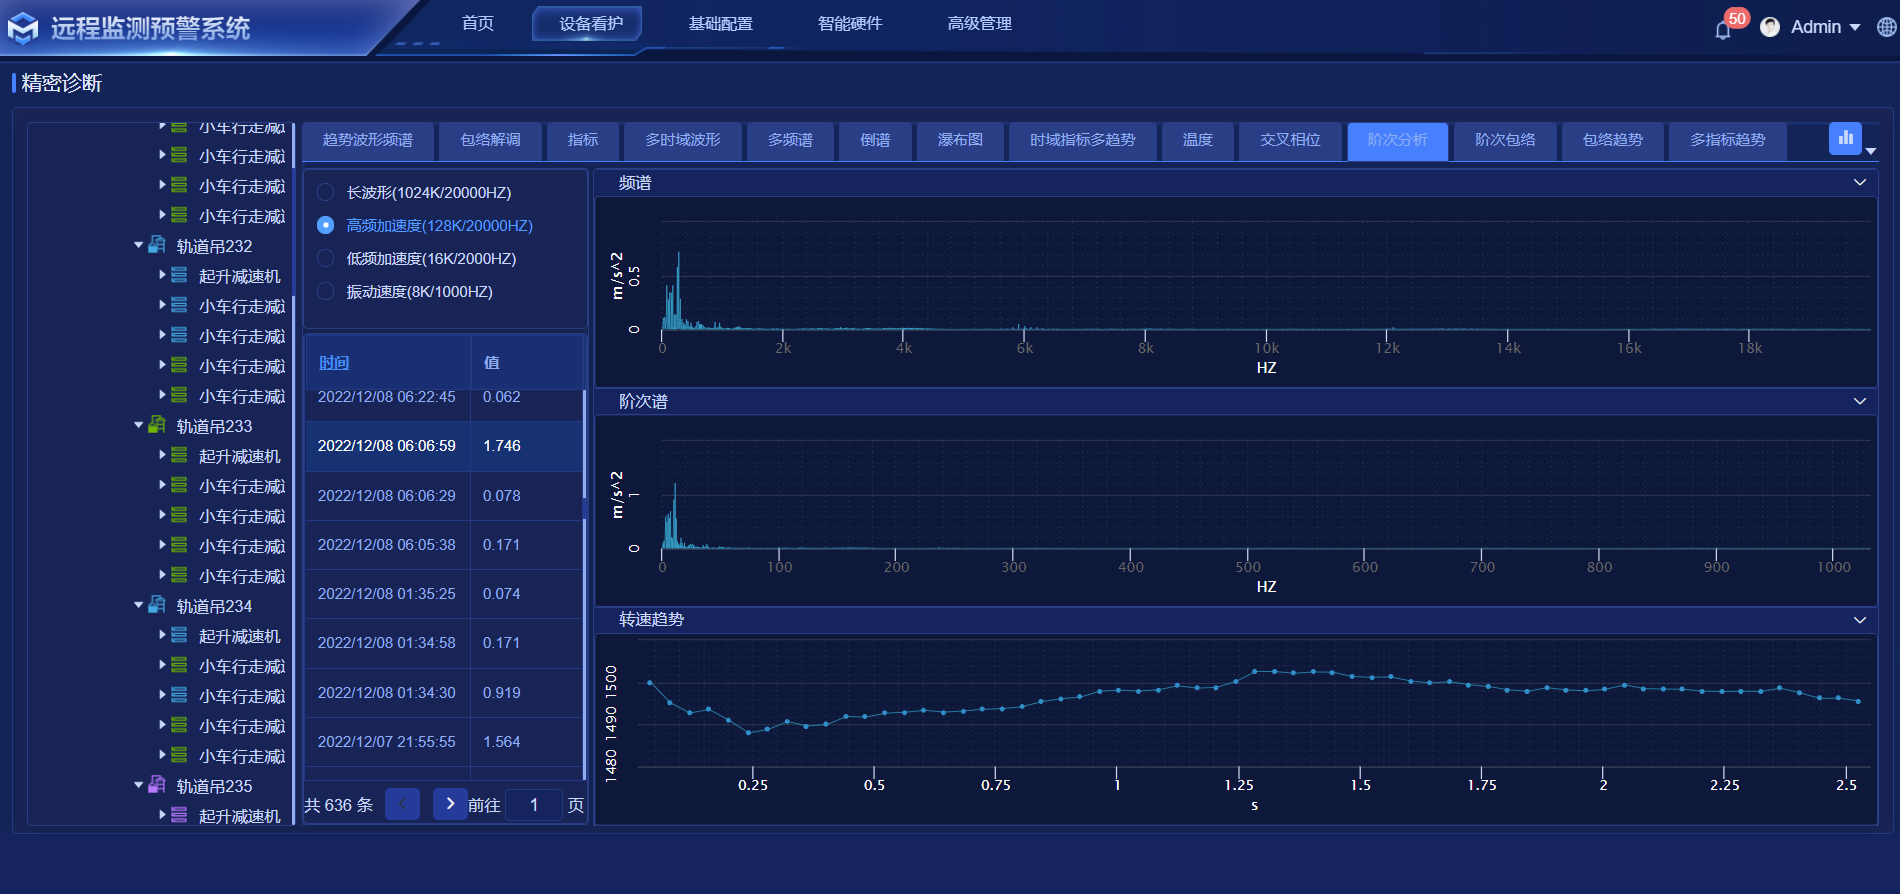Image resolution: width=1900 pixels, height=894 pixels.
Task: Go to next page of records
Action: point(450,804)
